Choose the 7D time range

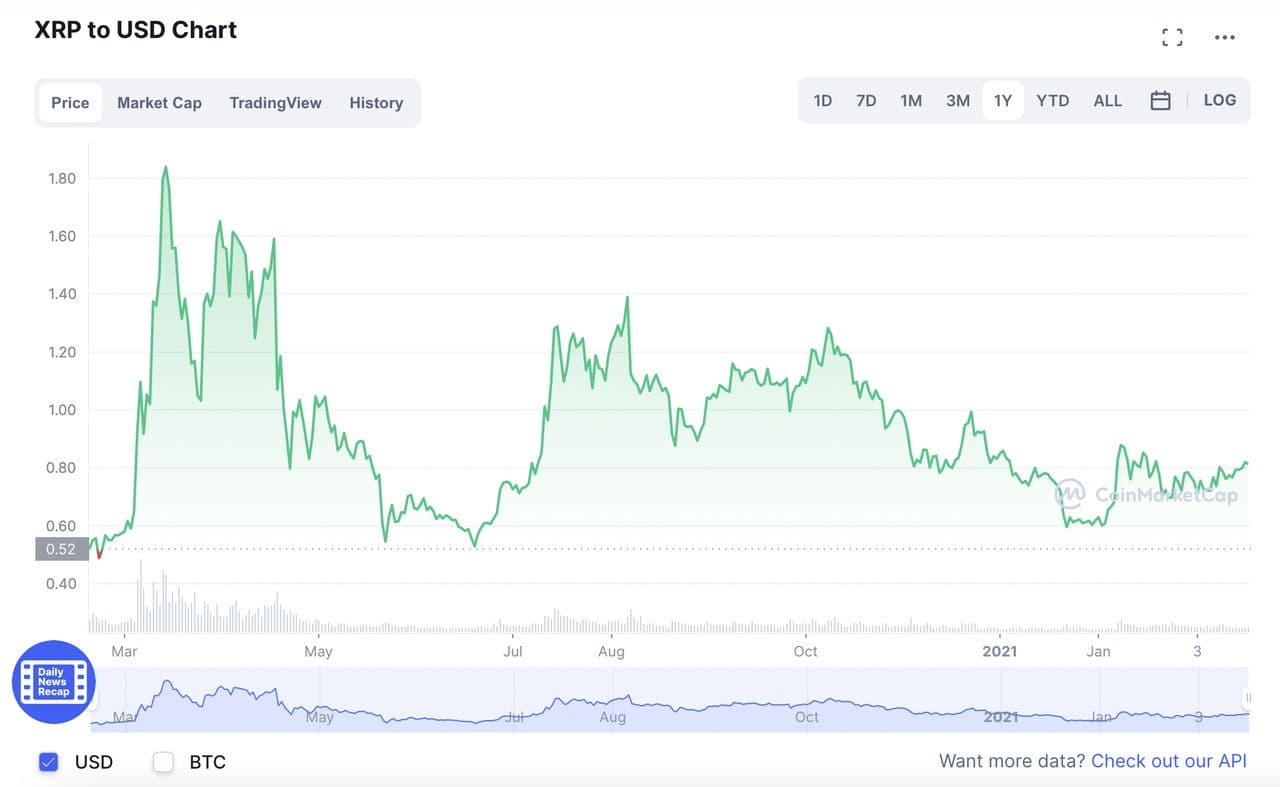pos(866,101)
